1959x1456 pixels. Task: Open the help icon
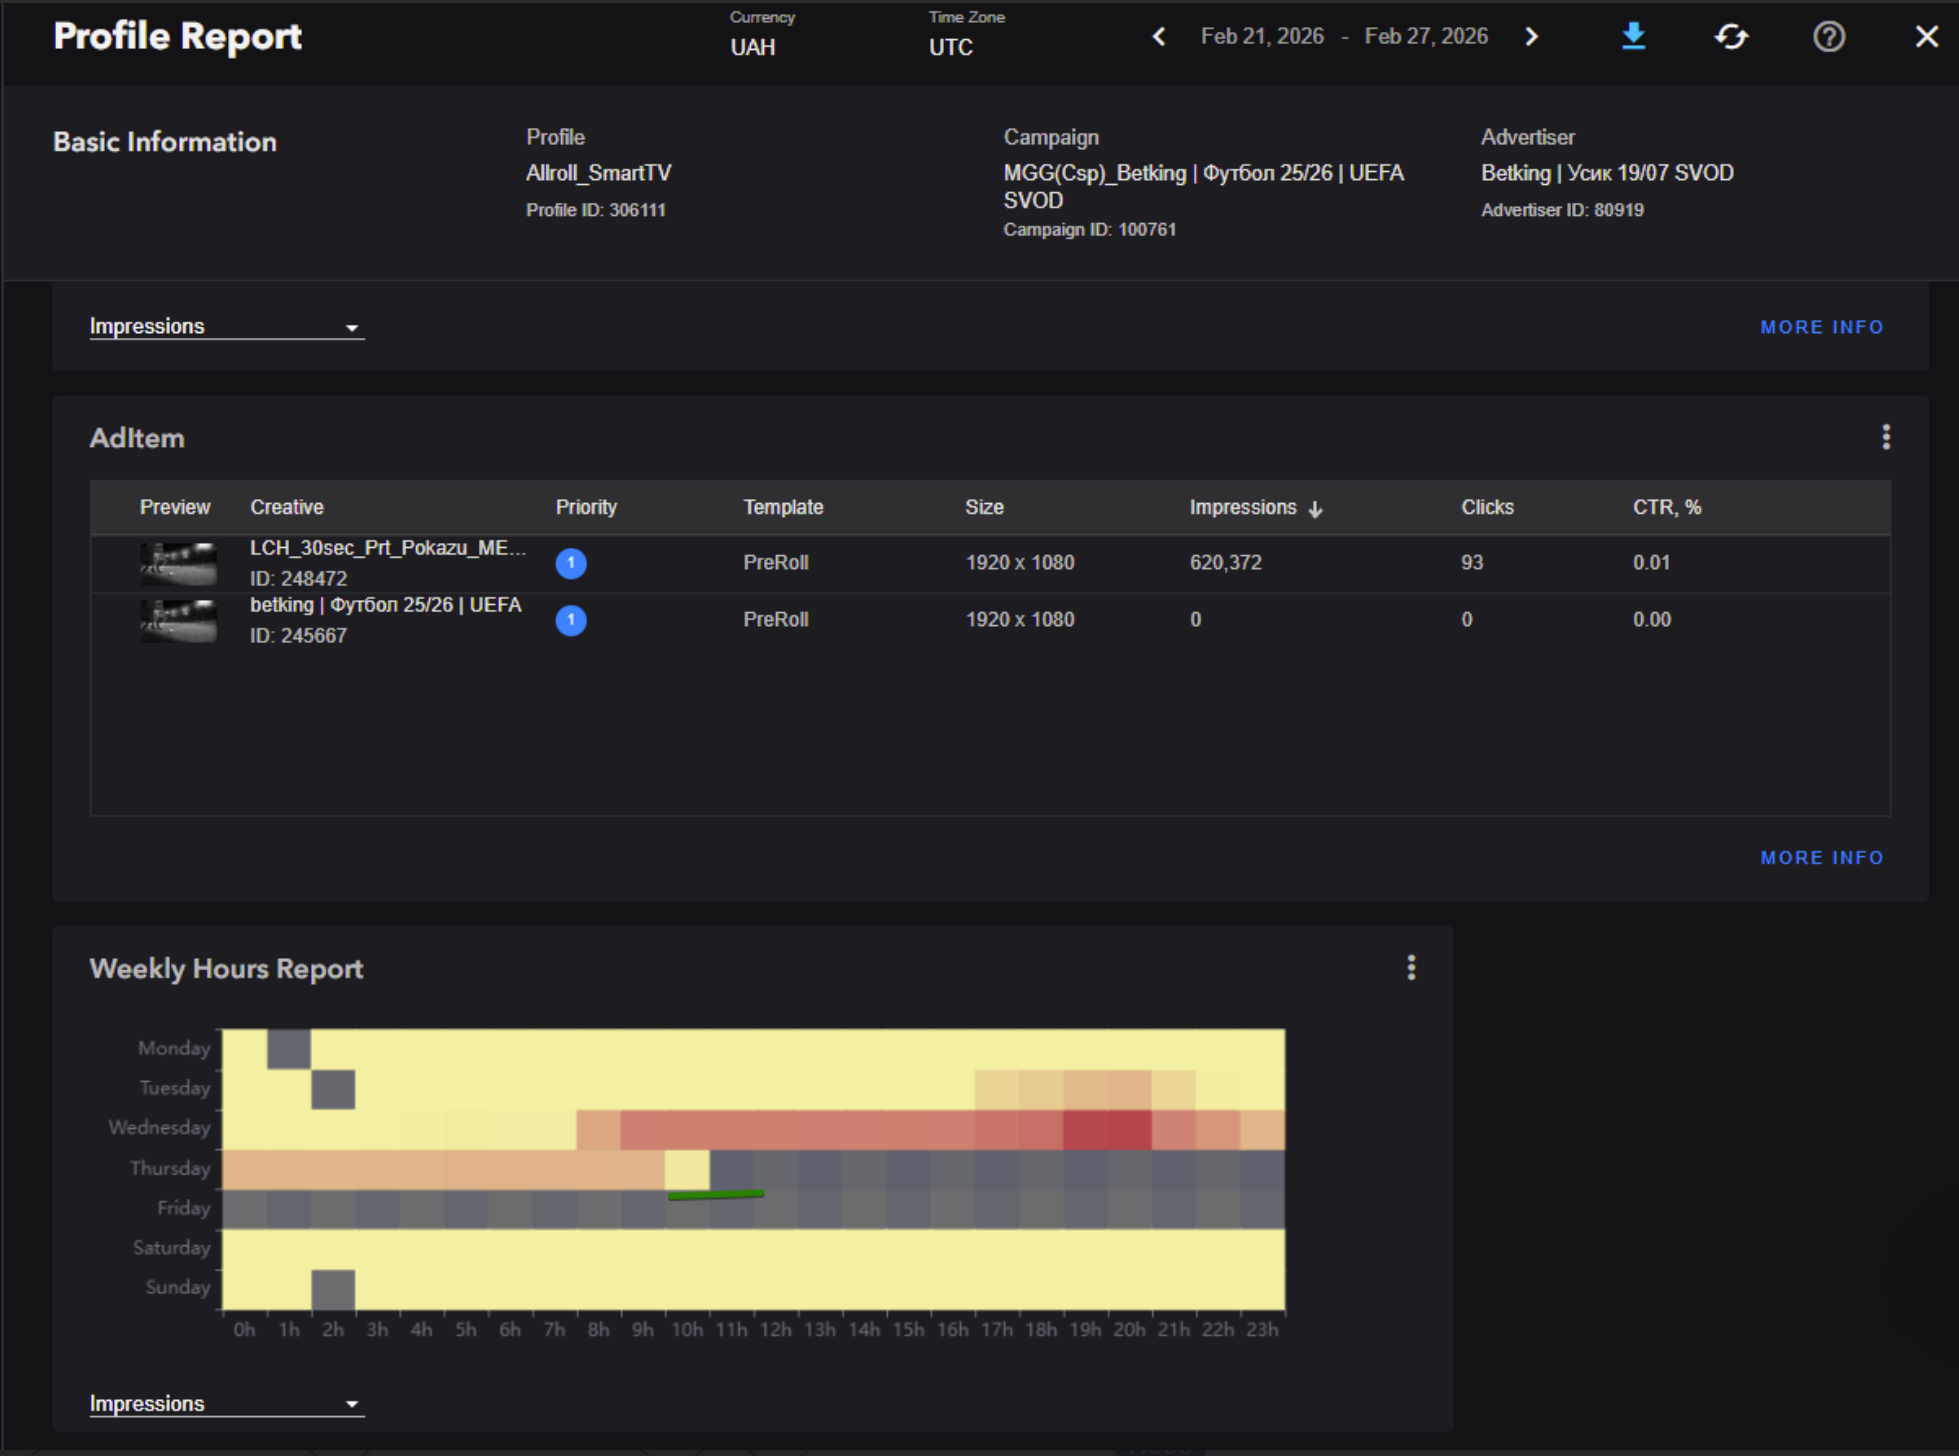(1828, 37)
